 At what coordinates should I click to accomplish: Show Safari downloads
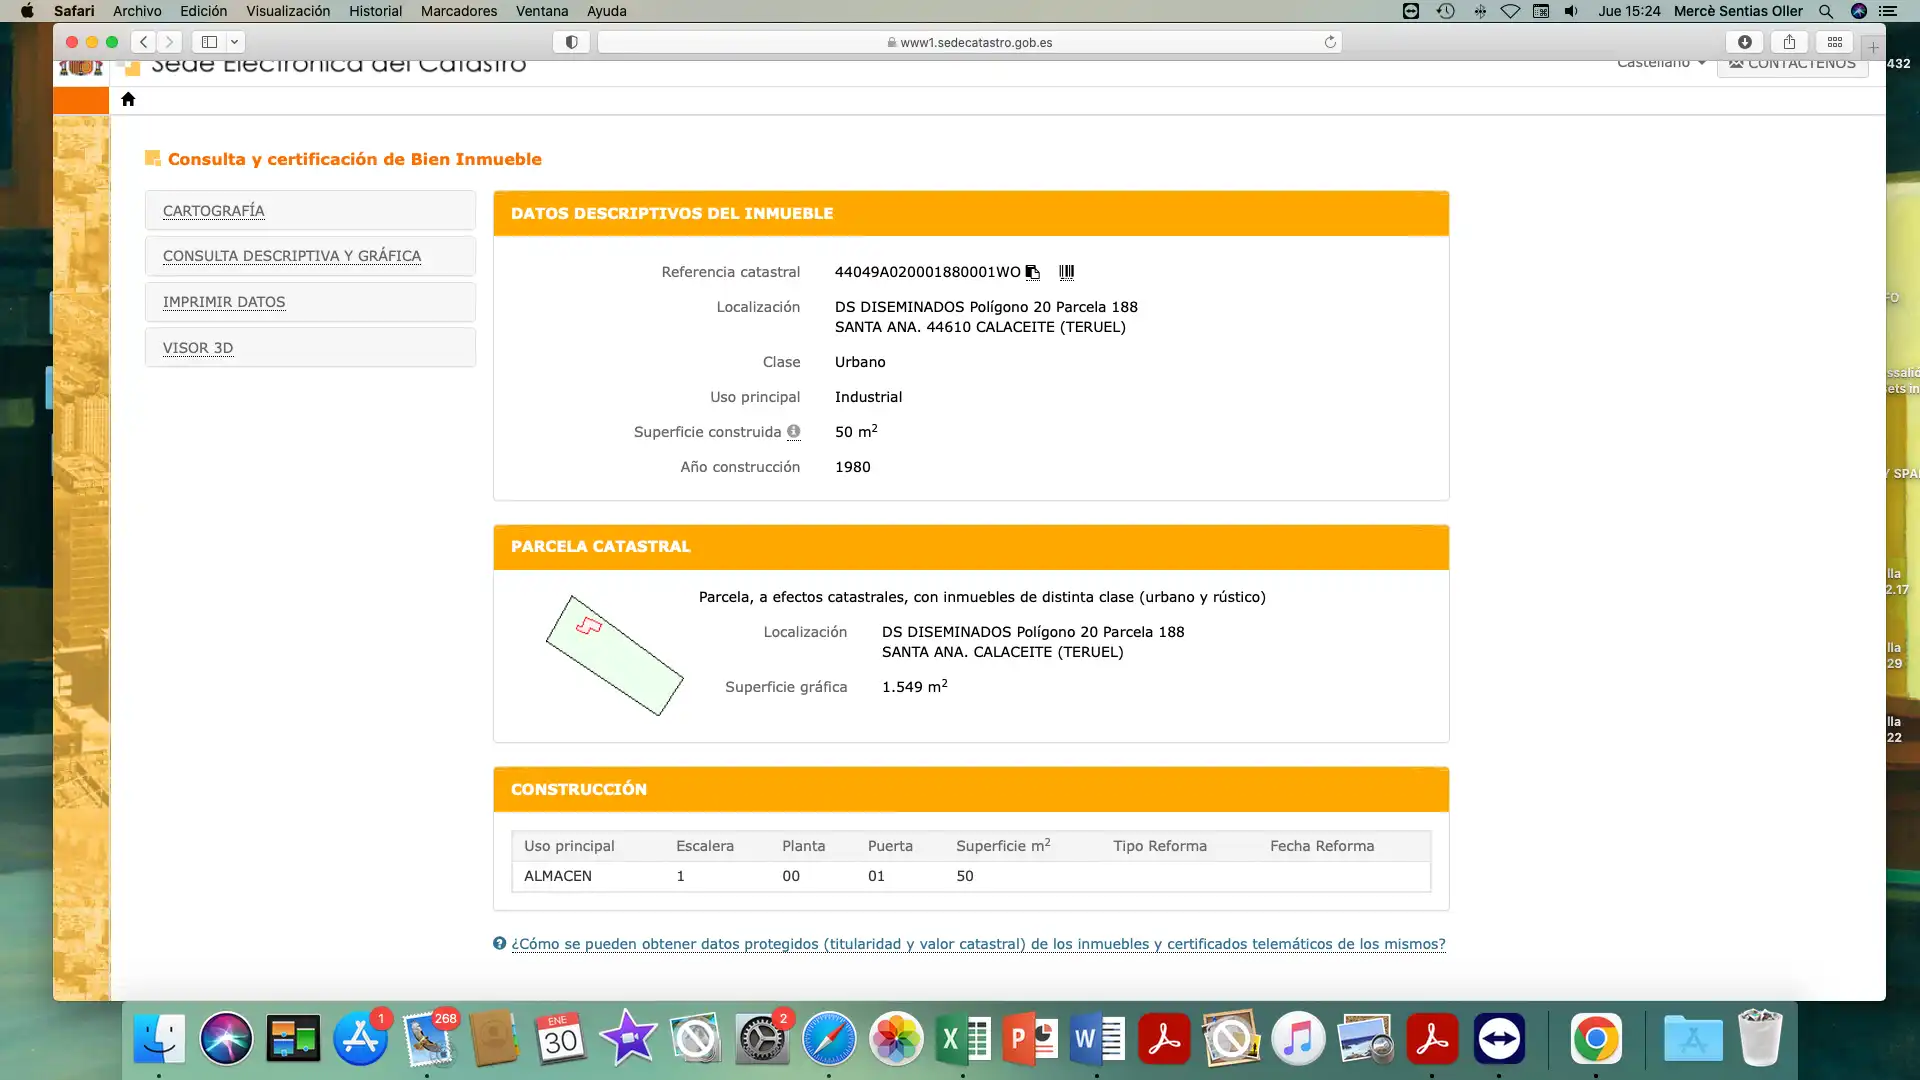pos(1745,42)
